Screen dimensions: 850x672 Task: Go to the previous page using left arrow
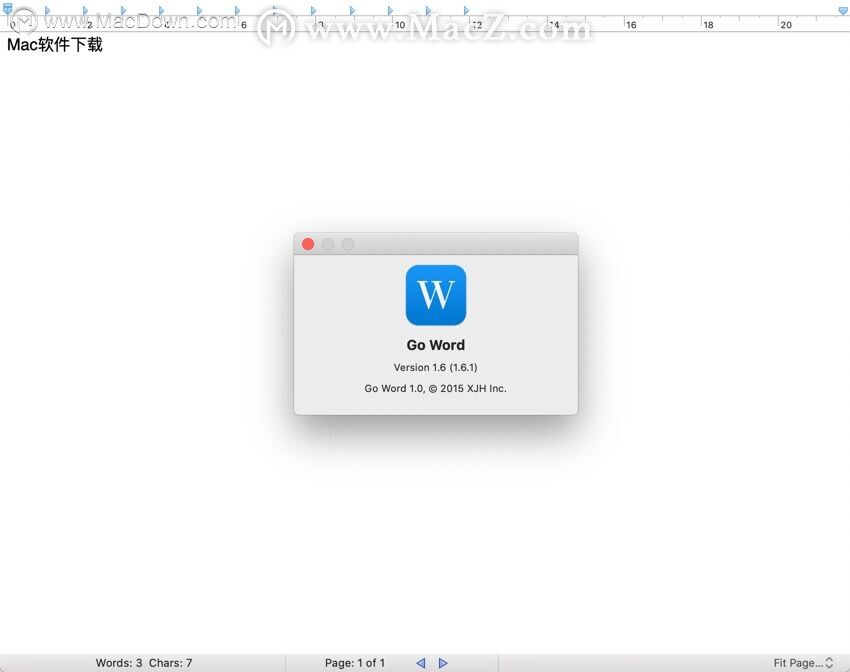pos(421,663)
